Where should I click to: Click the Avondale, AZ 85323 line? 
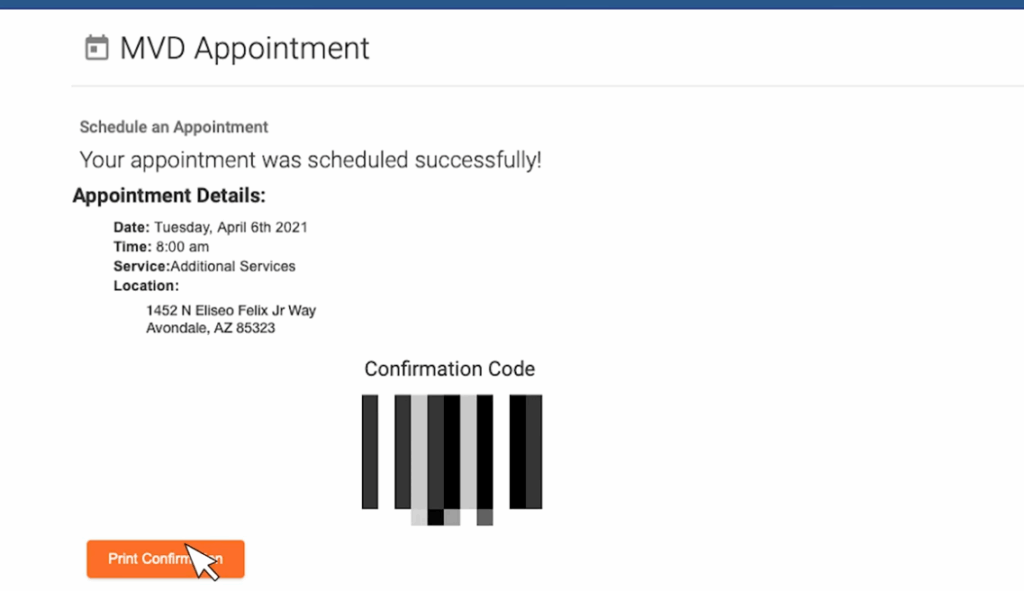coord(210,328)
